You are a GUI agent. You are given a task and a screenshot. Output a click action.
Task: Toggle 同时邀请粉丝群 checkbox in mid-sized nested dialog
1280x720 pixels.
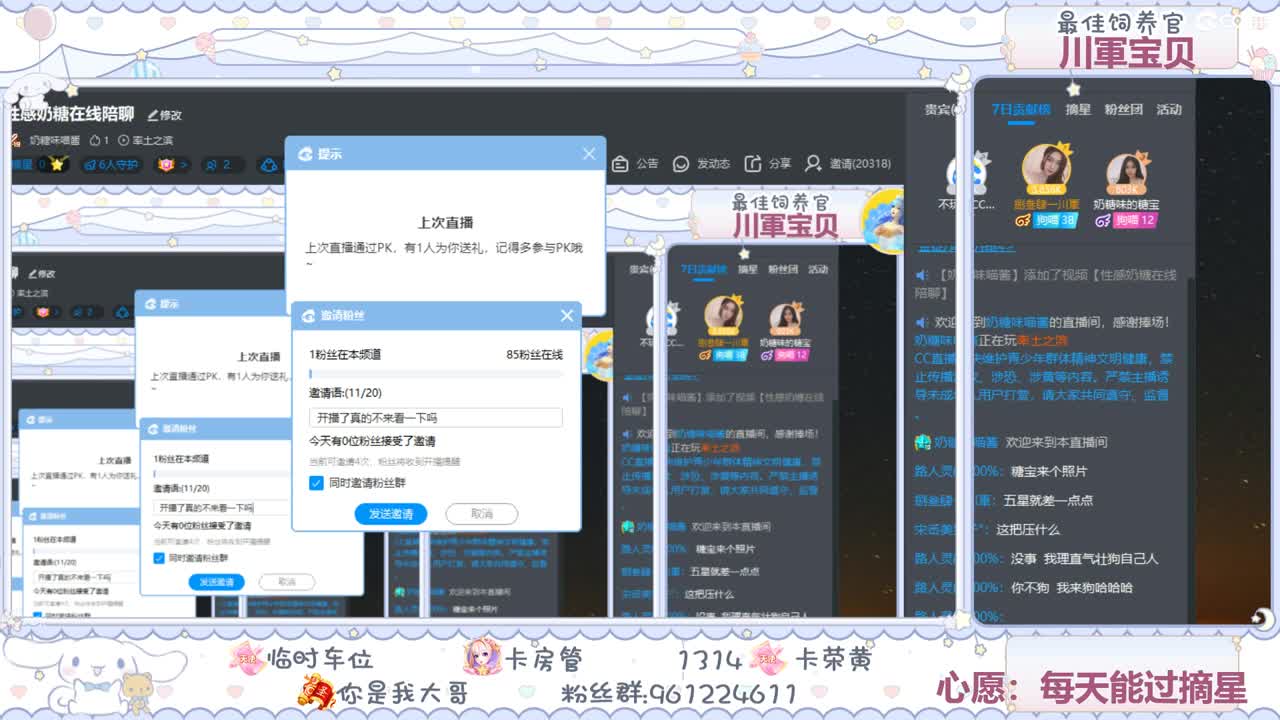point(159,558)
